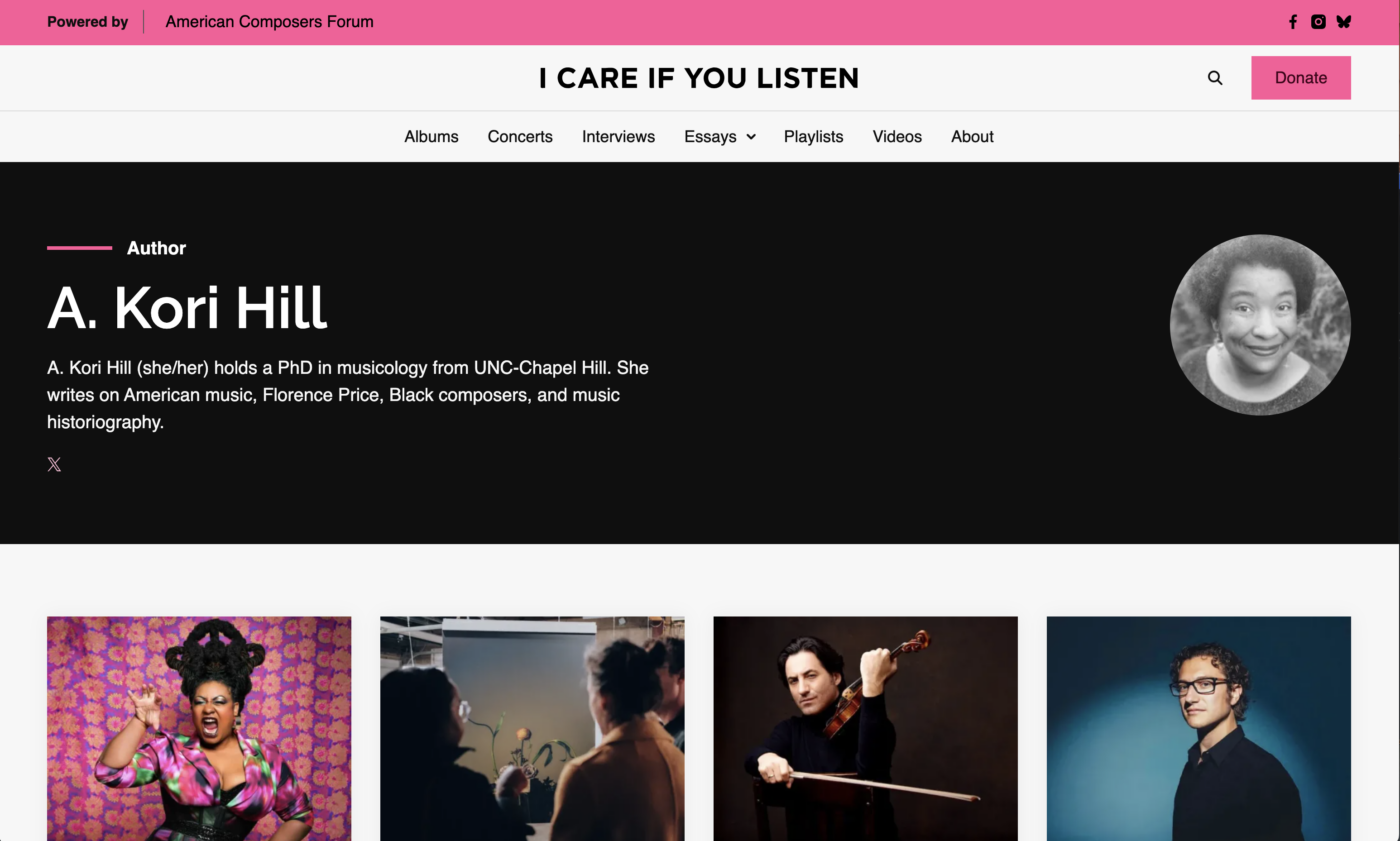Open the Interviews page

coord(618,137)
